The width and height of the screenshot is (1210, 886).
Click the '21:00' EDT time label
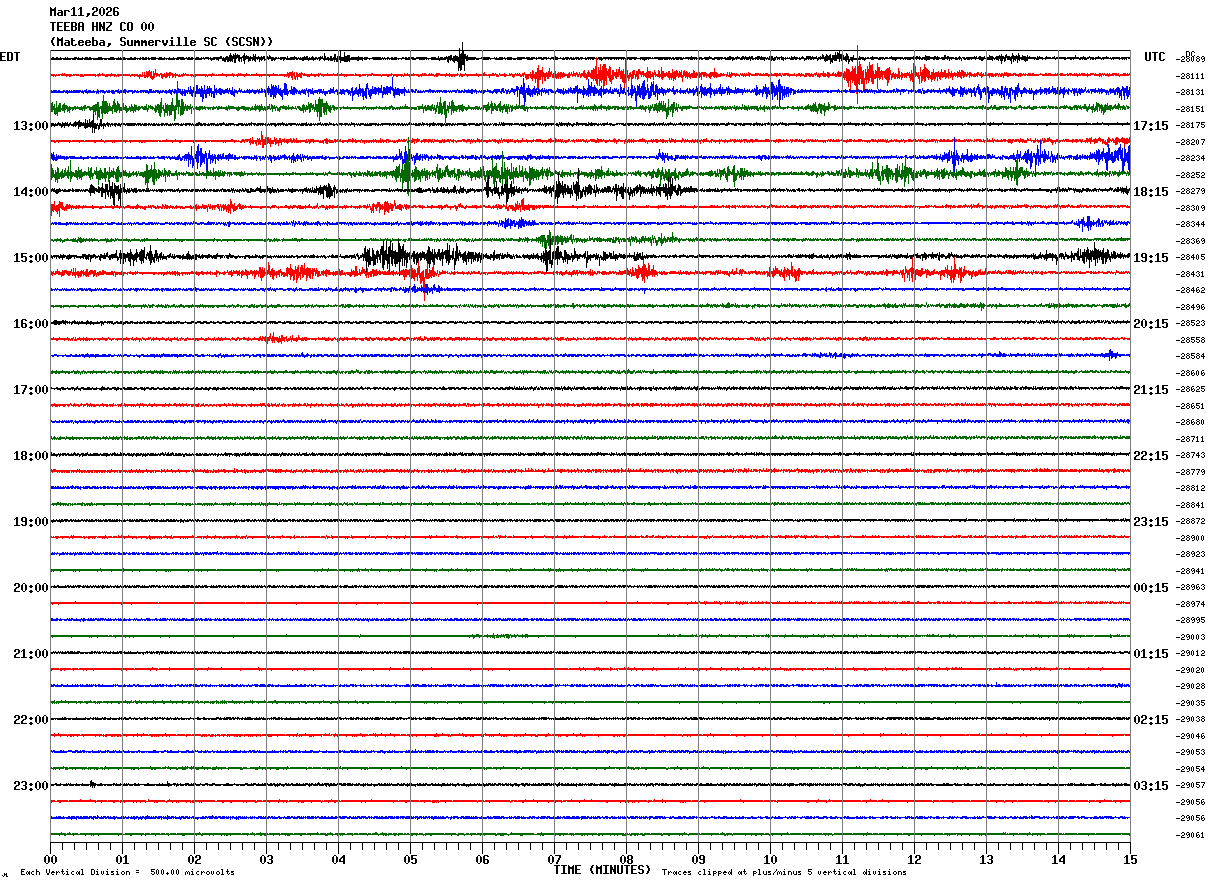coord(31,654)
